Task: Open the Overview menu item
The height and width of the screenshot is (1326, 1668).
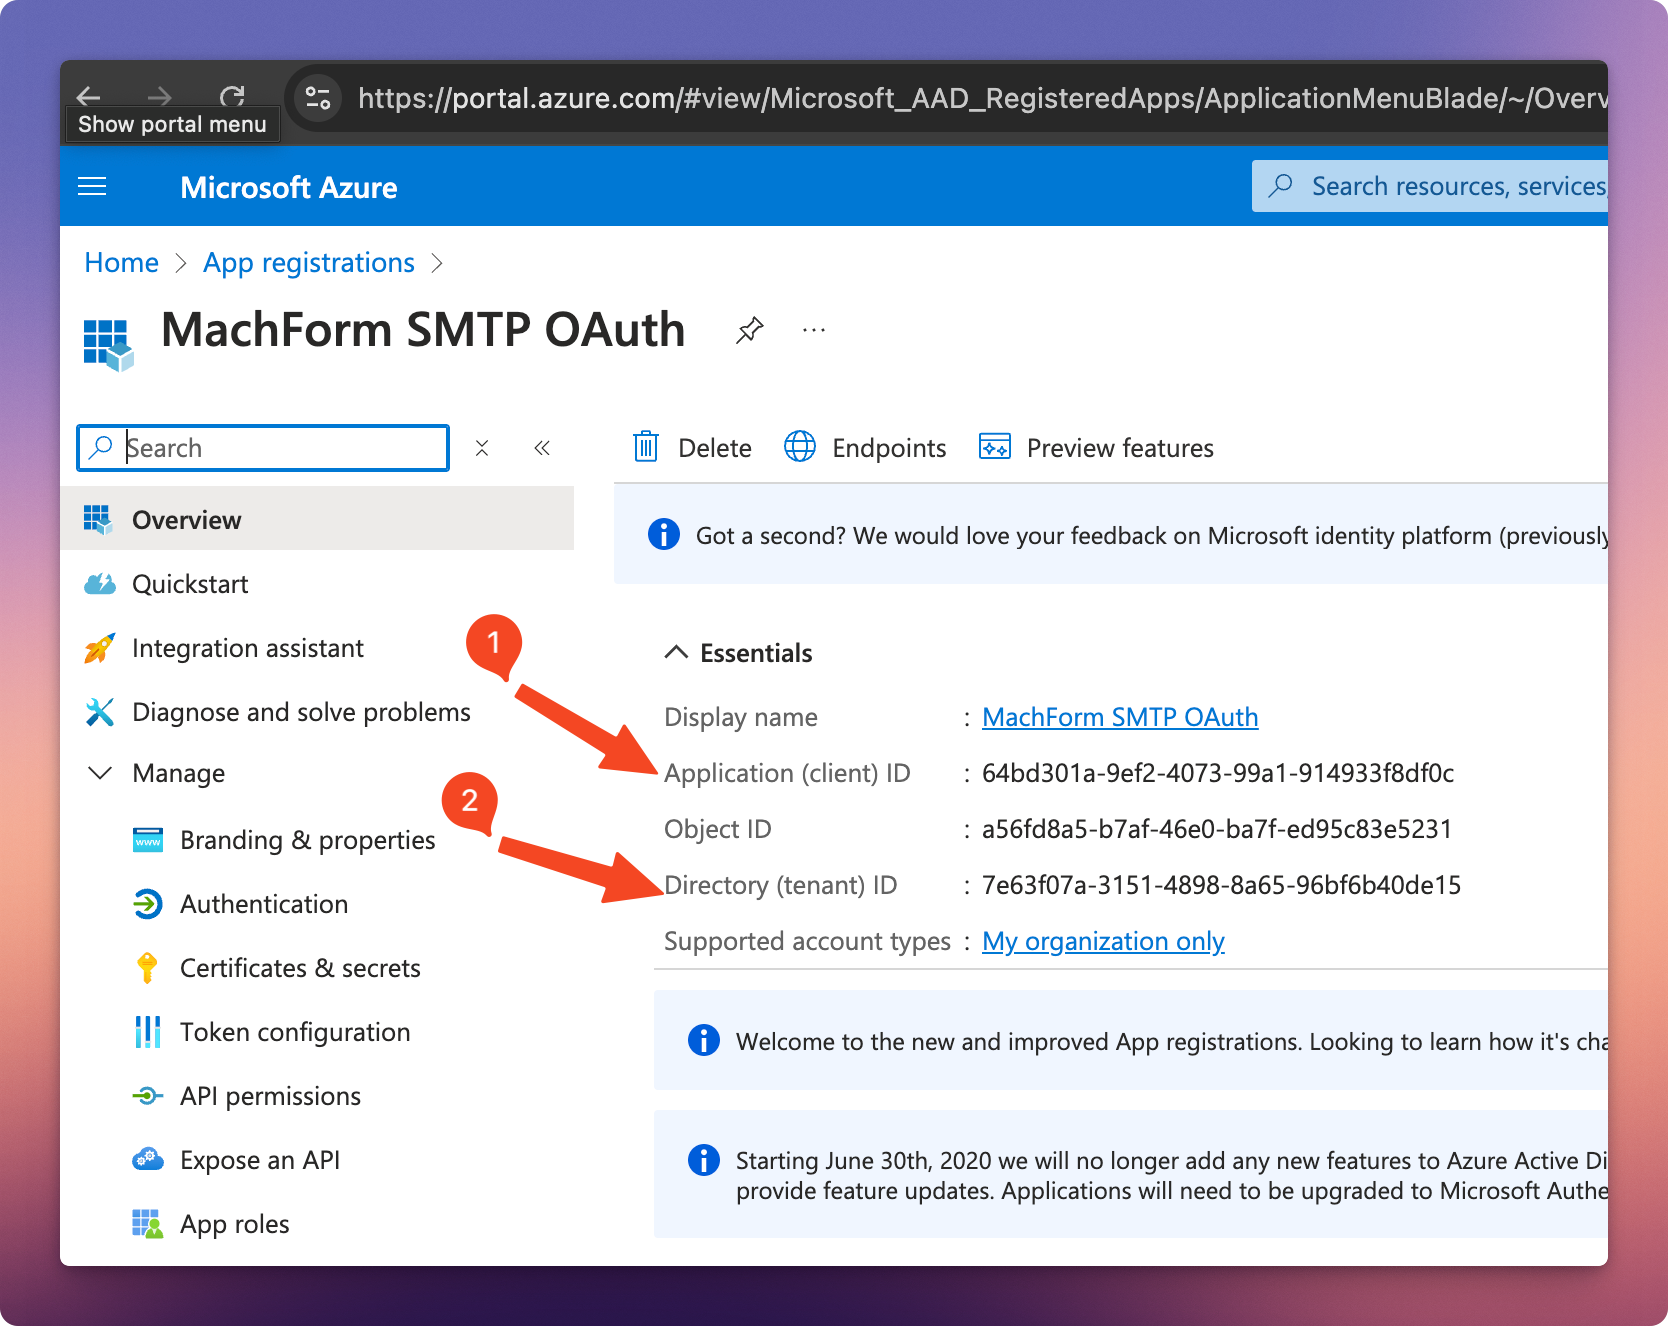Action: 317,519
